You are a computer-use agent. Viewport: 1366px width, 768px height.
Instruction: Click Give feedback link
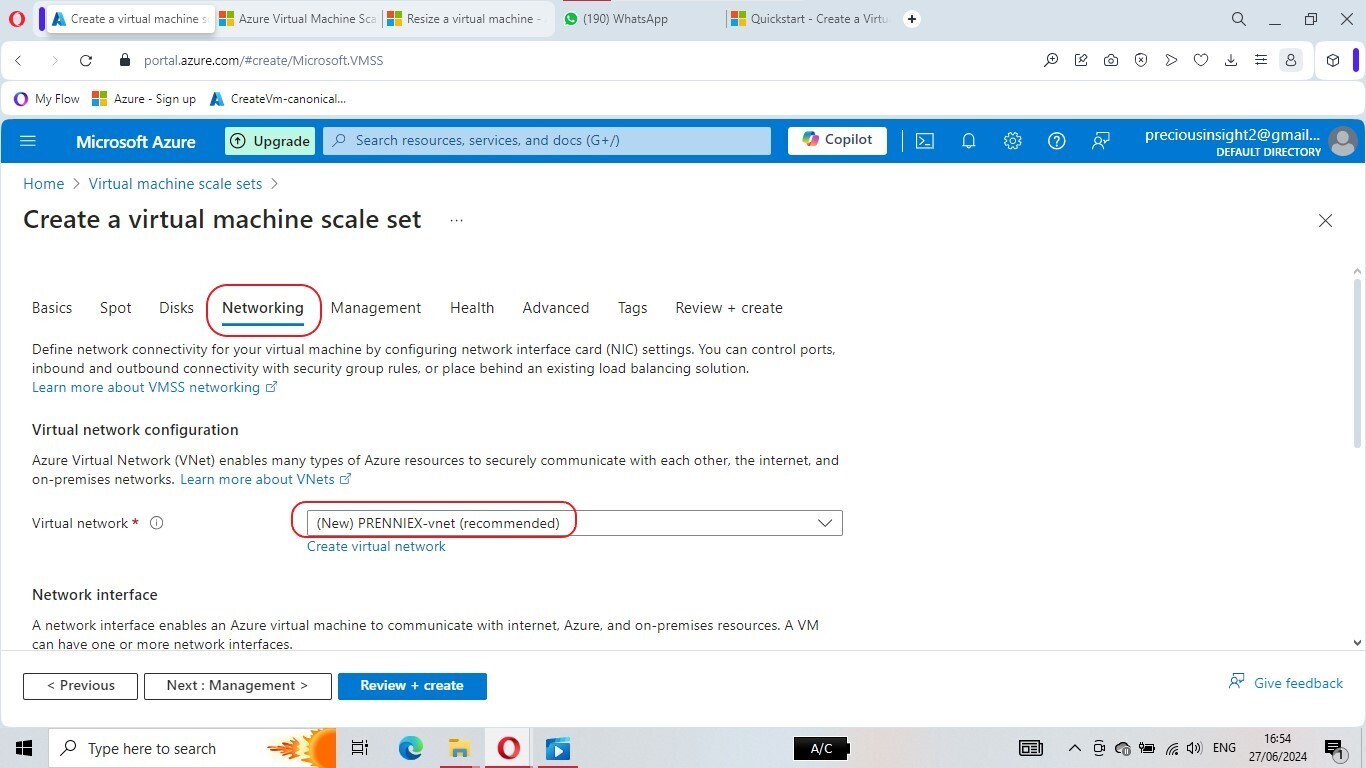pyautogui.click(x=1286, y=683)
